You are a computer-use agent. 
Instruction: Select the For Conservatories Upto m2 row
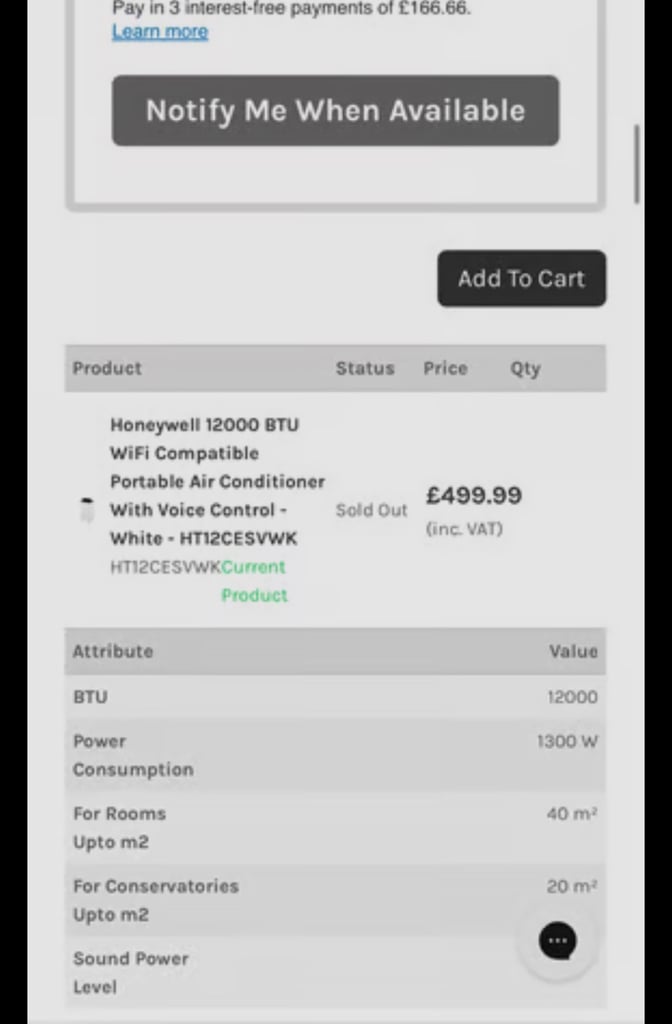335,900
